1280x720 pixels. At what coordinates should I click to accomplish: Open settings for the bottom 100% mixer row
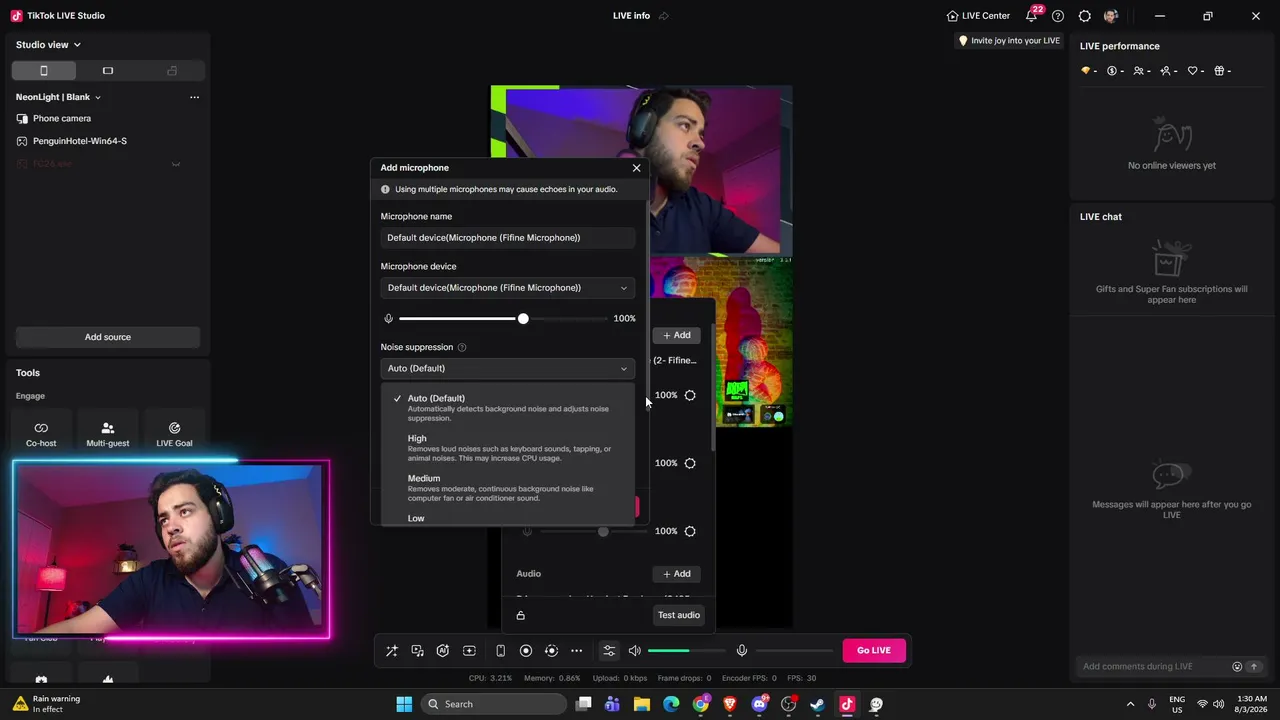(690, 531)
